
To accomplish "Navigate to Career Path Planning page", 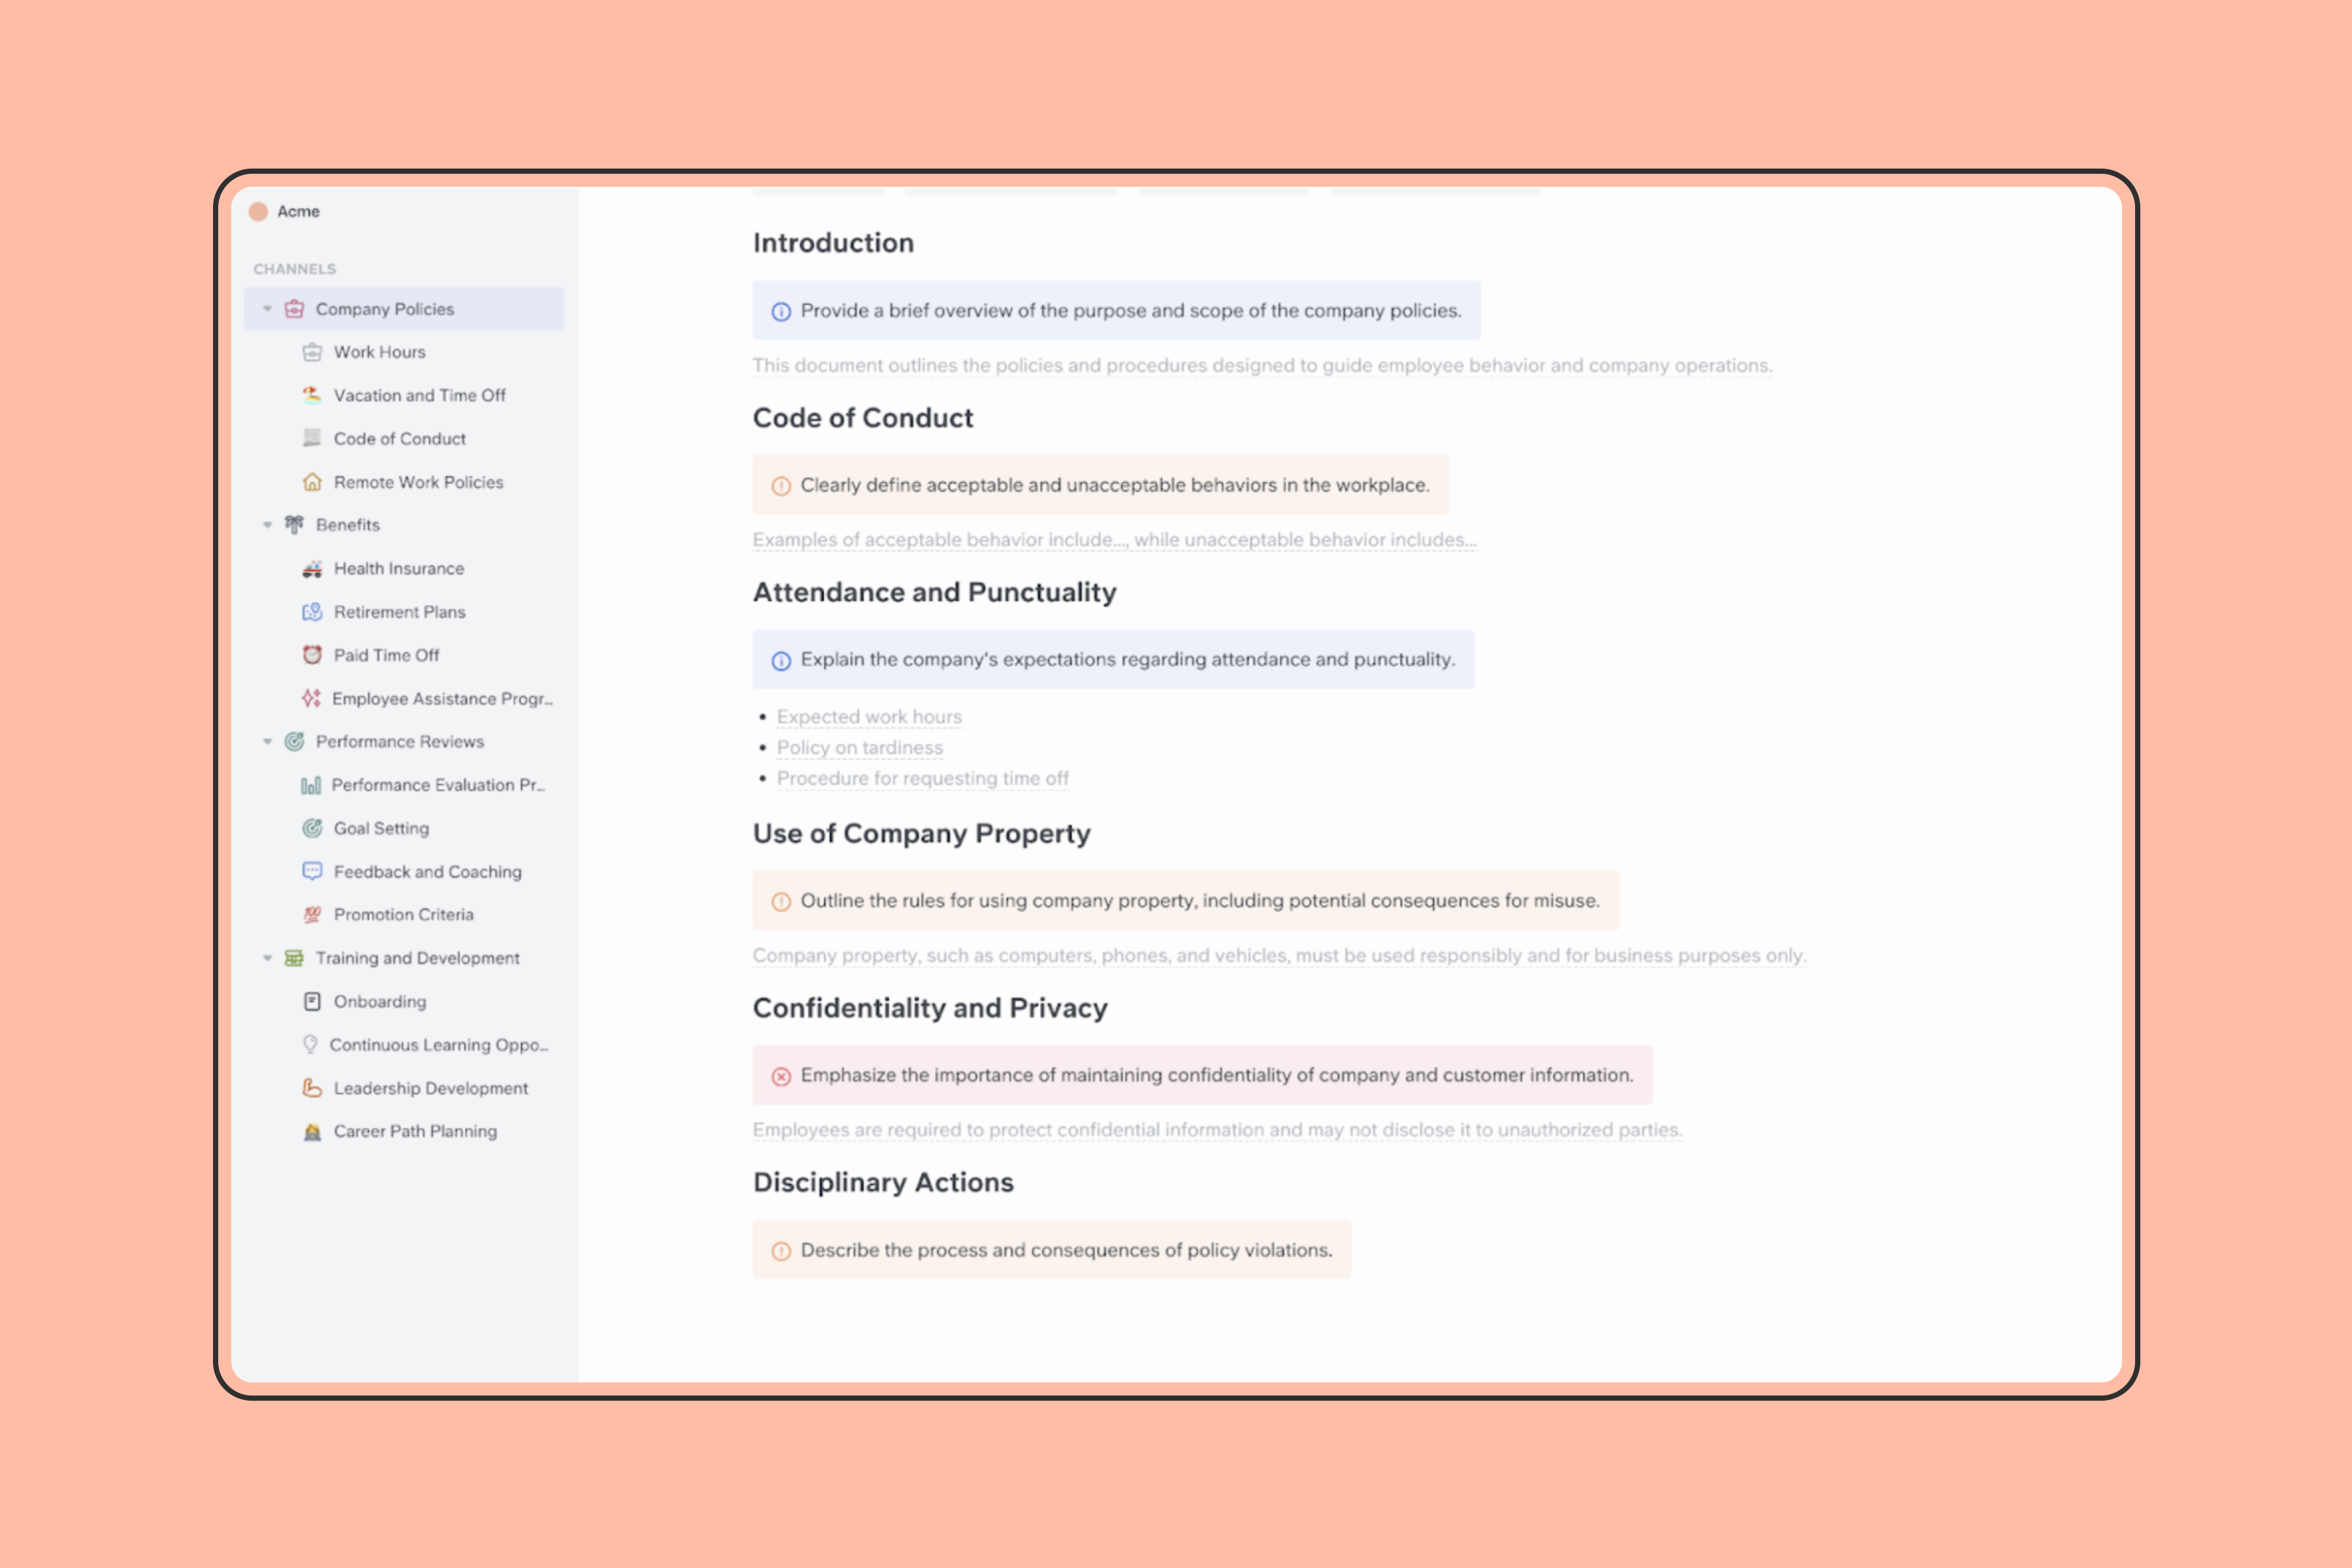I will click(415, 1130).
